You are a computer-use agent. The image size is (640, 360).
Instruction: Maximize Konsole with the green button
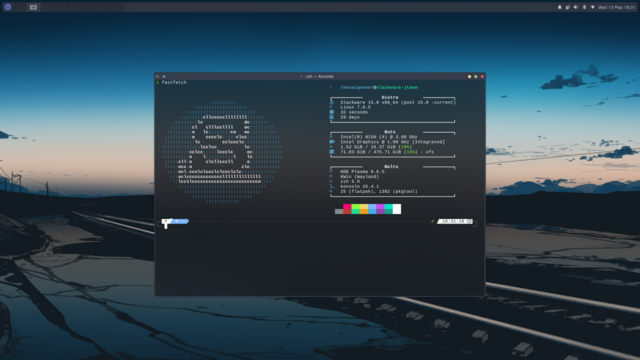point(476,76)
